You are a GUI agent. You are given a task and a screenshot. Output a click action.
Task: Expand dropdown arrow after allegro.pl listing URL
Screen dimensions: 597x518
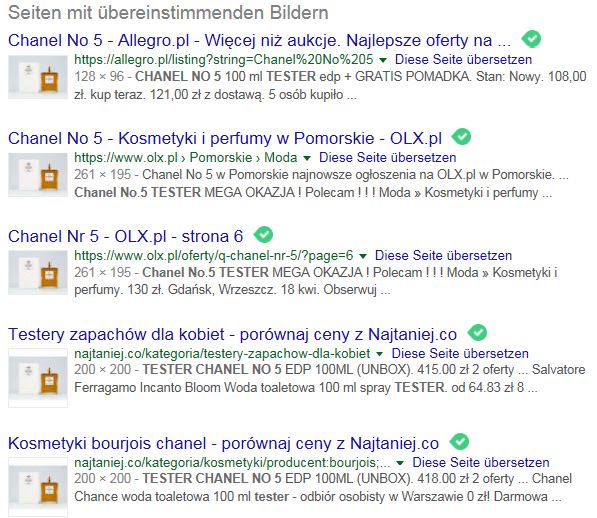tap(383, 60)
